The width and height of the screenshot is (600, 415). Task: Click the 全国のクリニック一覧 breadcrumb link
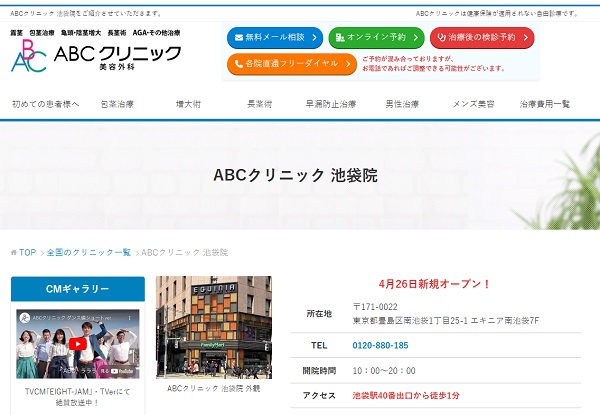click(88, 252)
